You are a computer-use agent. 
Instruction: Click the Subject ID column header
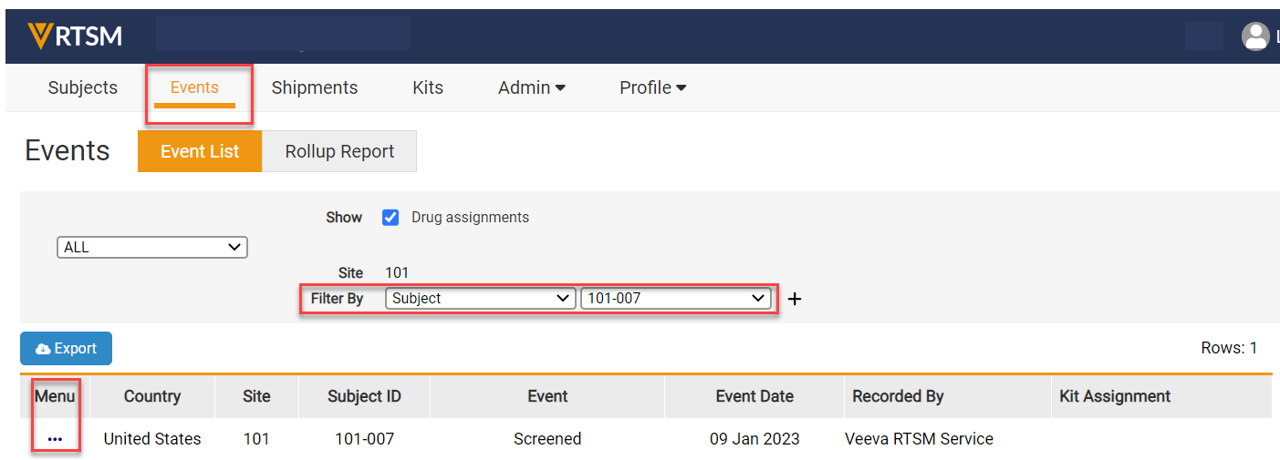(364, 396)
